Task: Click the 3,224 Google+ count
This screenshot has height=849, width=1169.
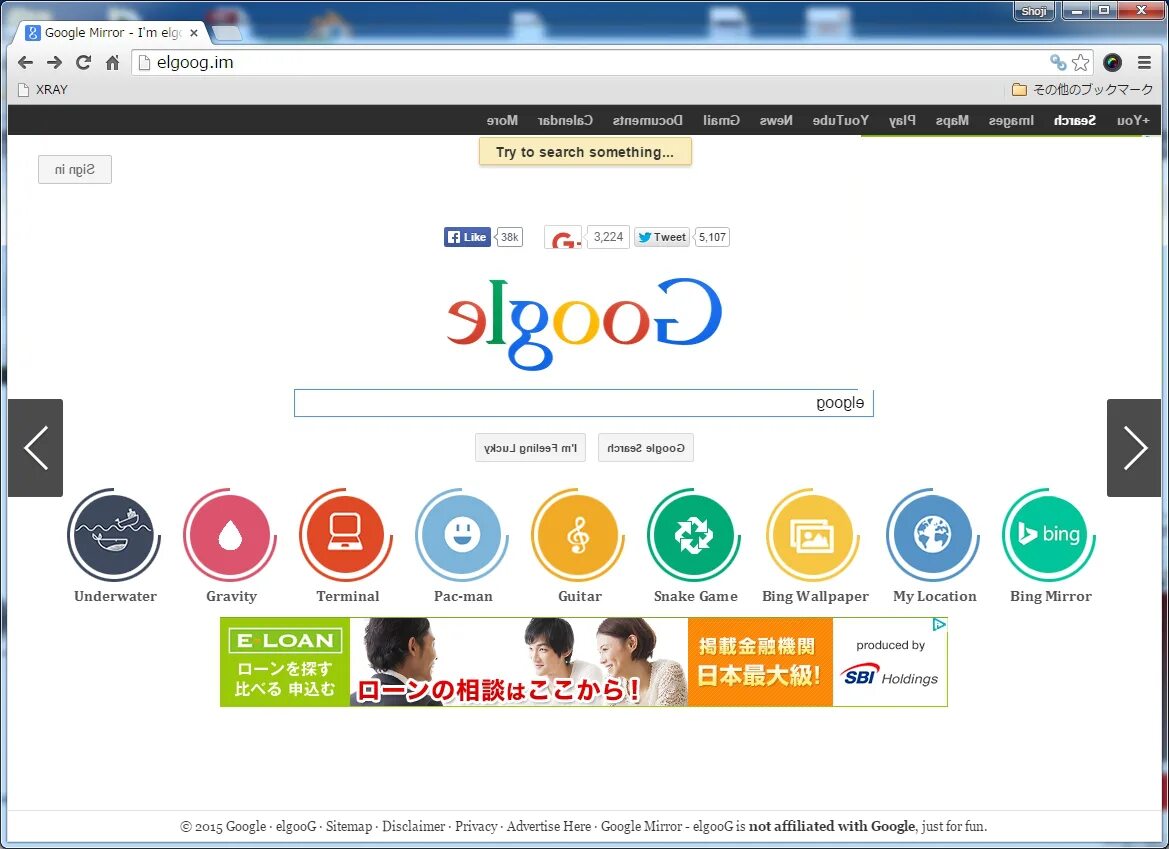Action: click(x=608, y=237)
